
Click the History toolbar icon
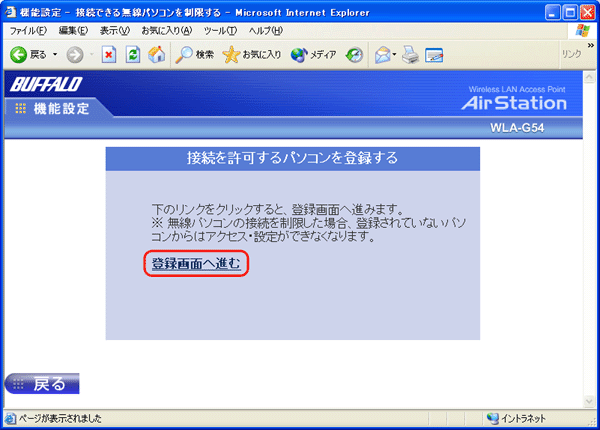tap(354, 54)
